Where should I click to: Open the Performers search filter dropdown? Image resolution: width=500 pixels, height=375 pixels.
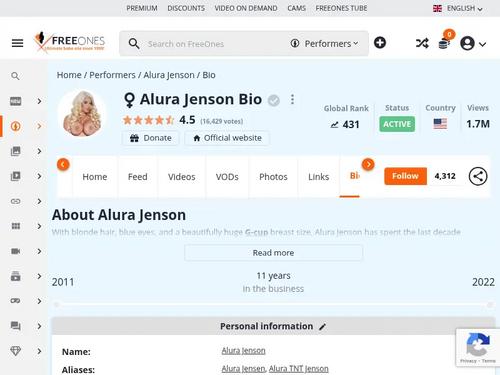pos(324,44)
